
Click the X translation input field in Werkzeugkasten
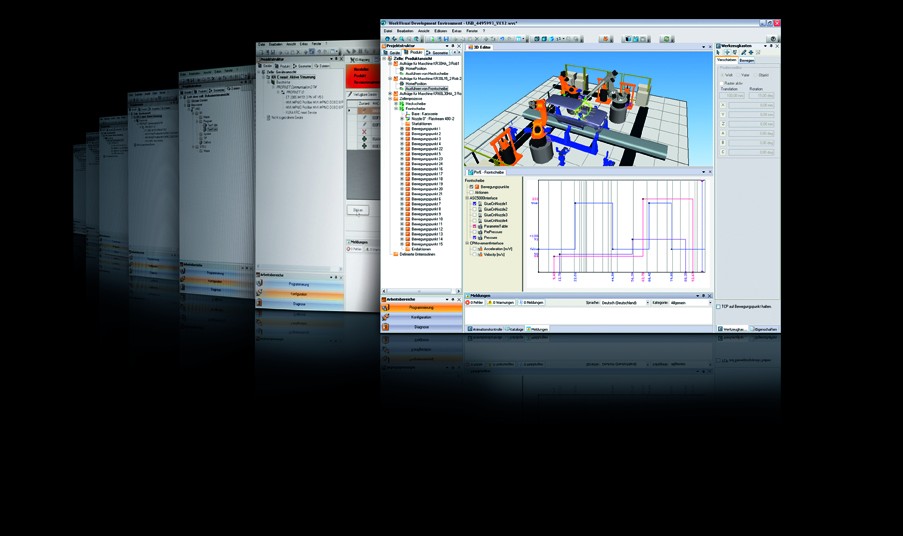point(752,105)
